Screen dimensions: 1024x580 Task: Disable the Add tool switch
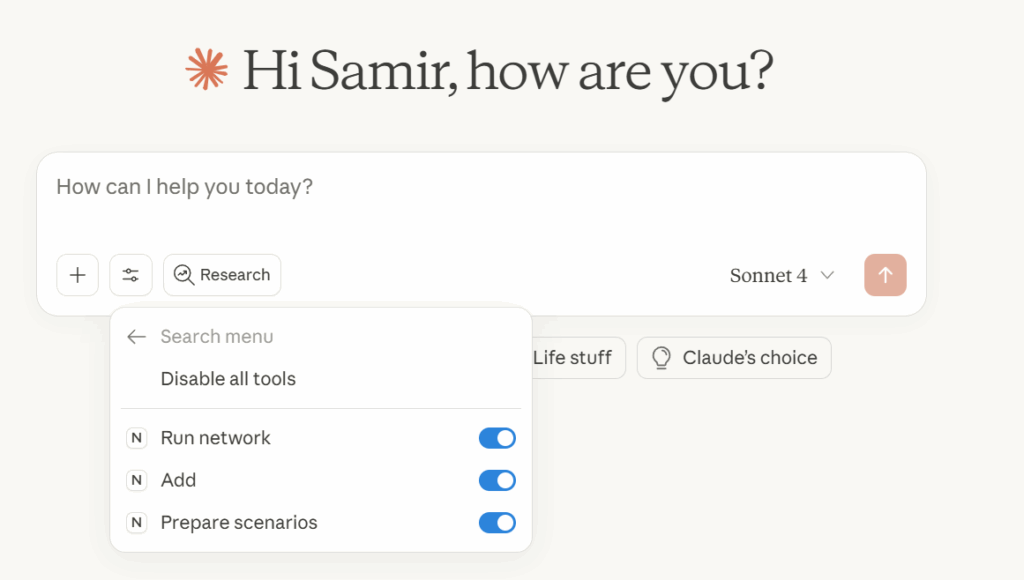[x=497, y=480]
